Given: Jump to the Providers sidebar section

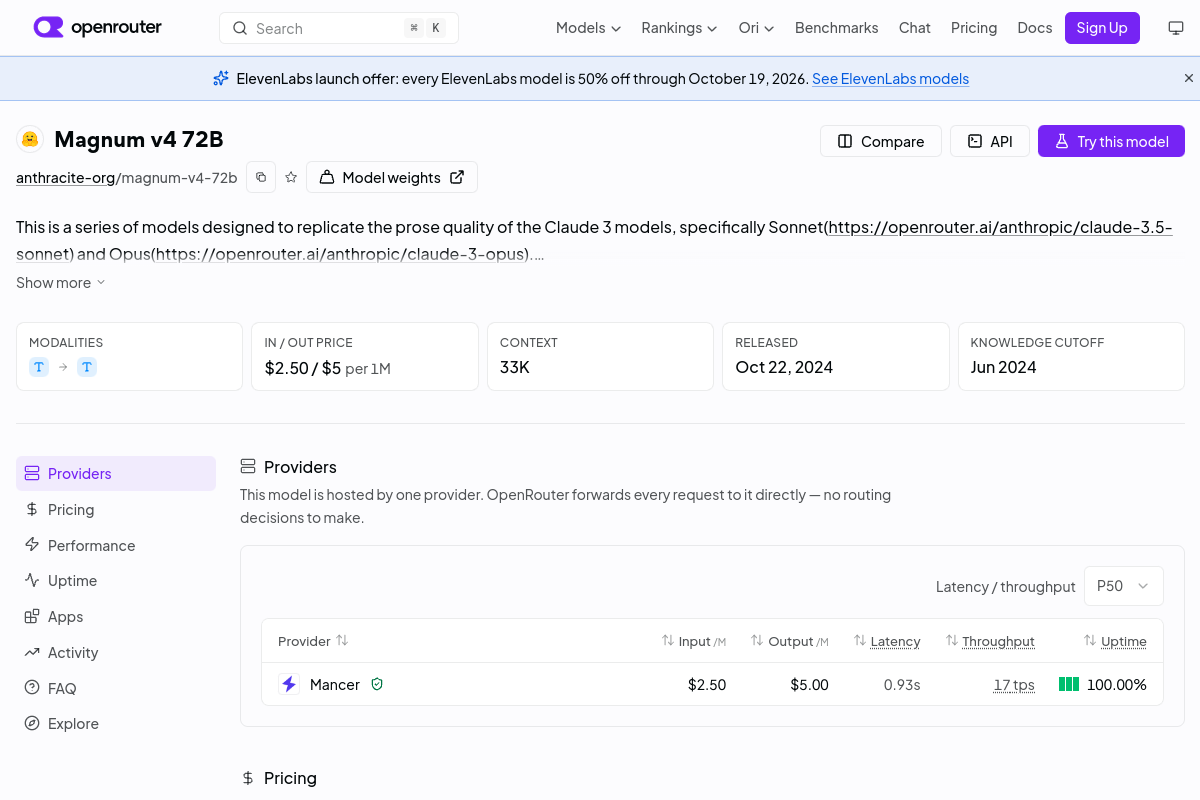Looking at the screenshot, I should tap(116, 474).
